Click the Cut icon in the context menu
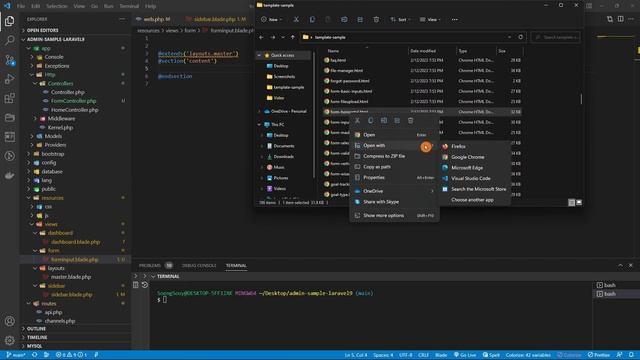This screenshot has width=640, height=360. point(358,121)
